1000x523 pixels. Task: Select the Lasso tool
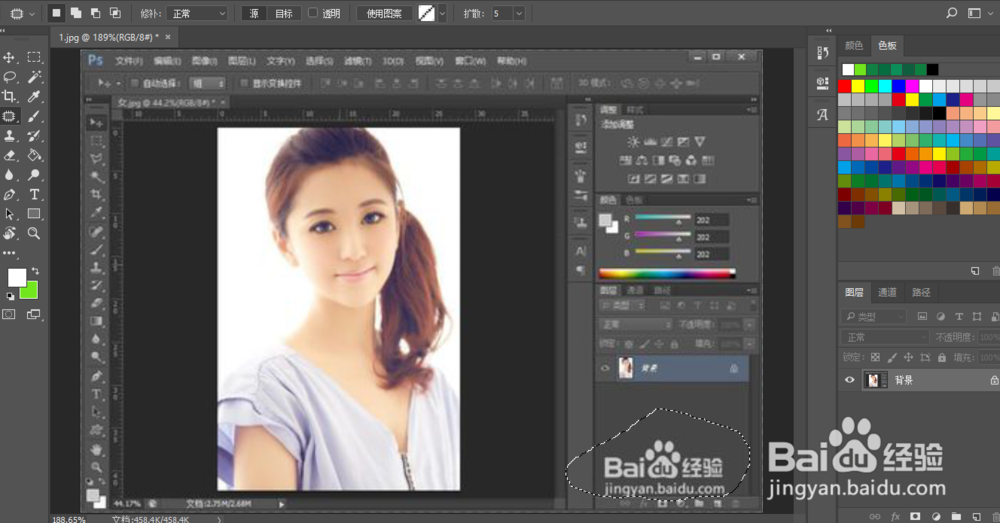(x=9, y=77)
